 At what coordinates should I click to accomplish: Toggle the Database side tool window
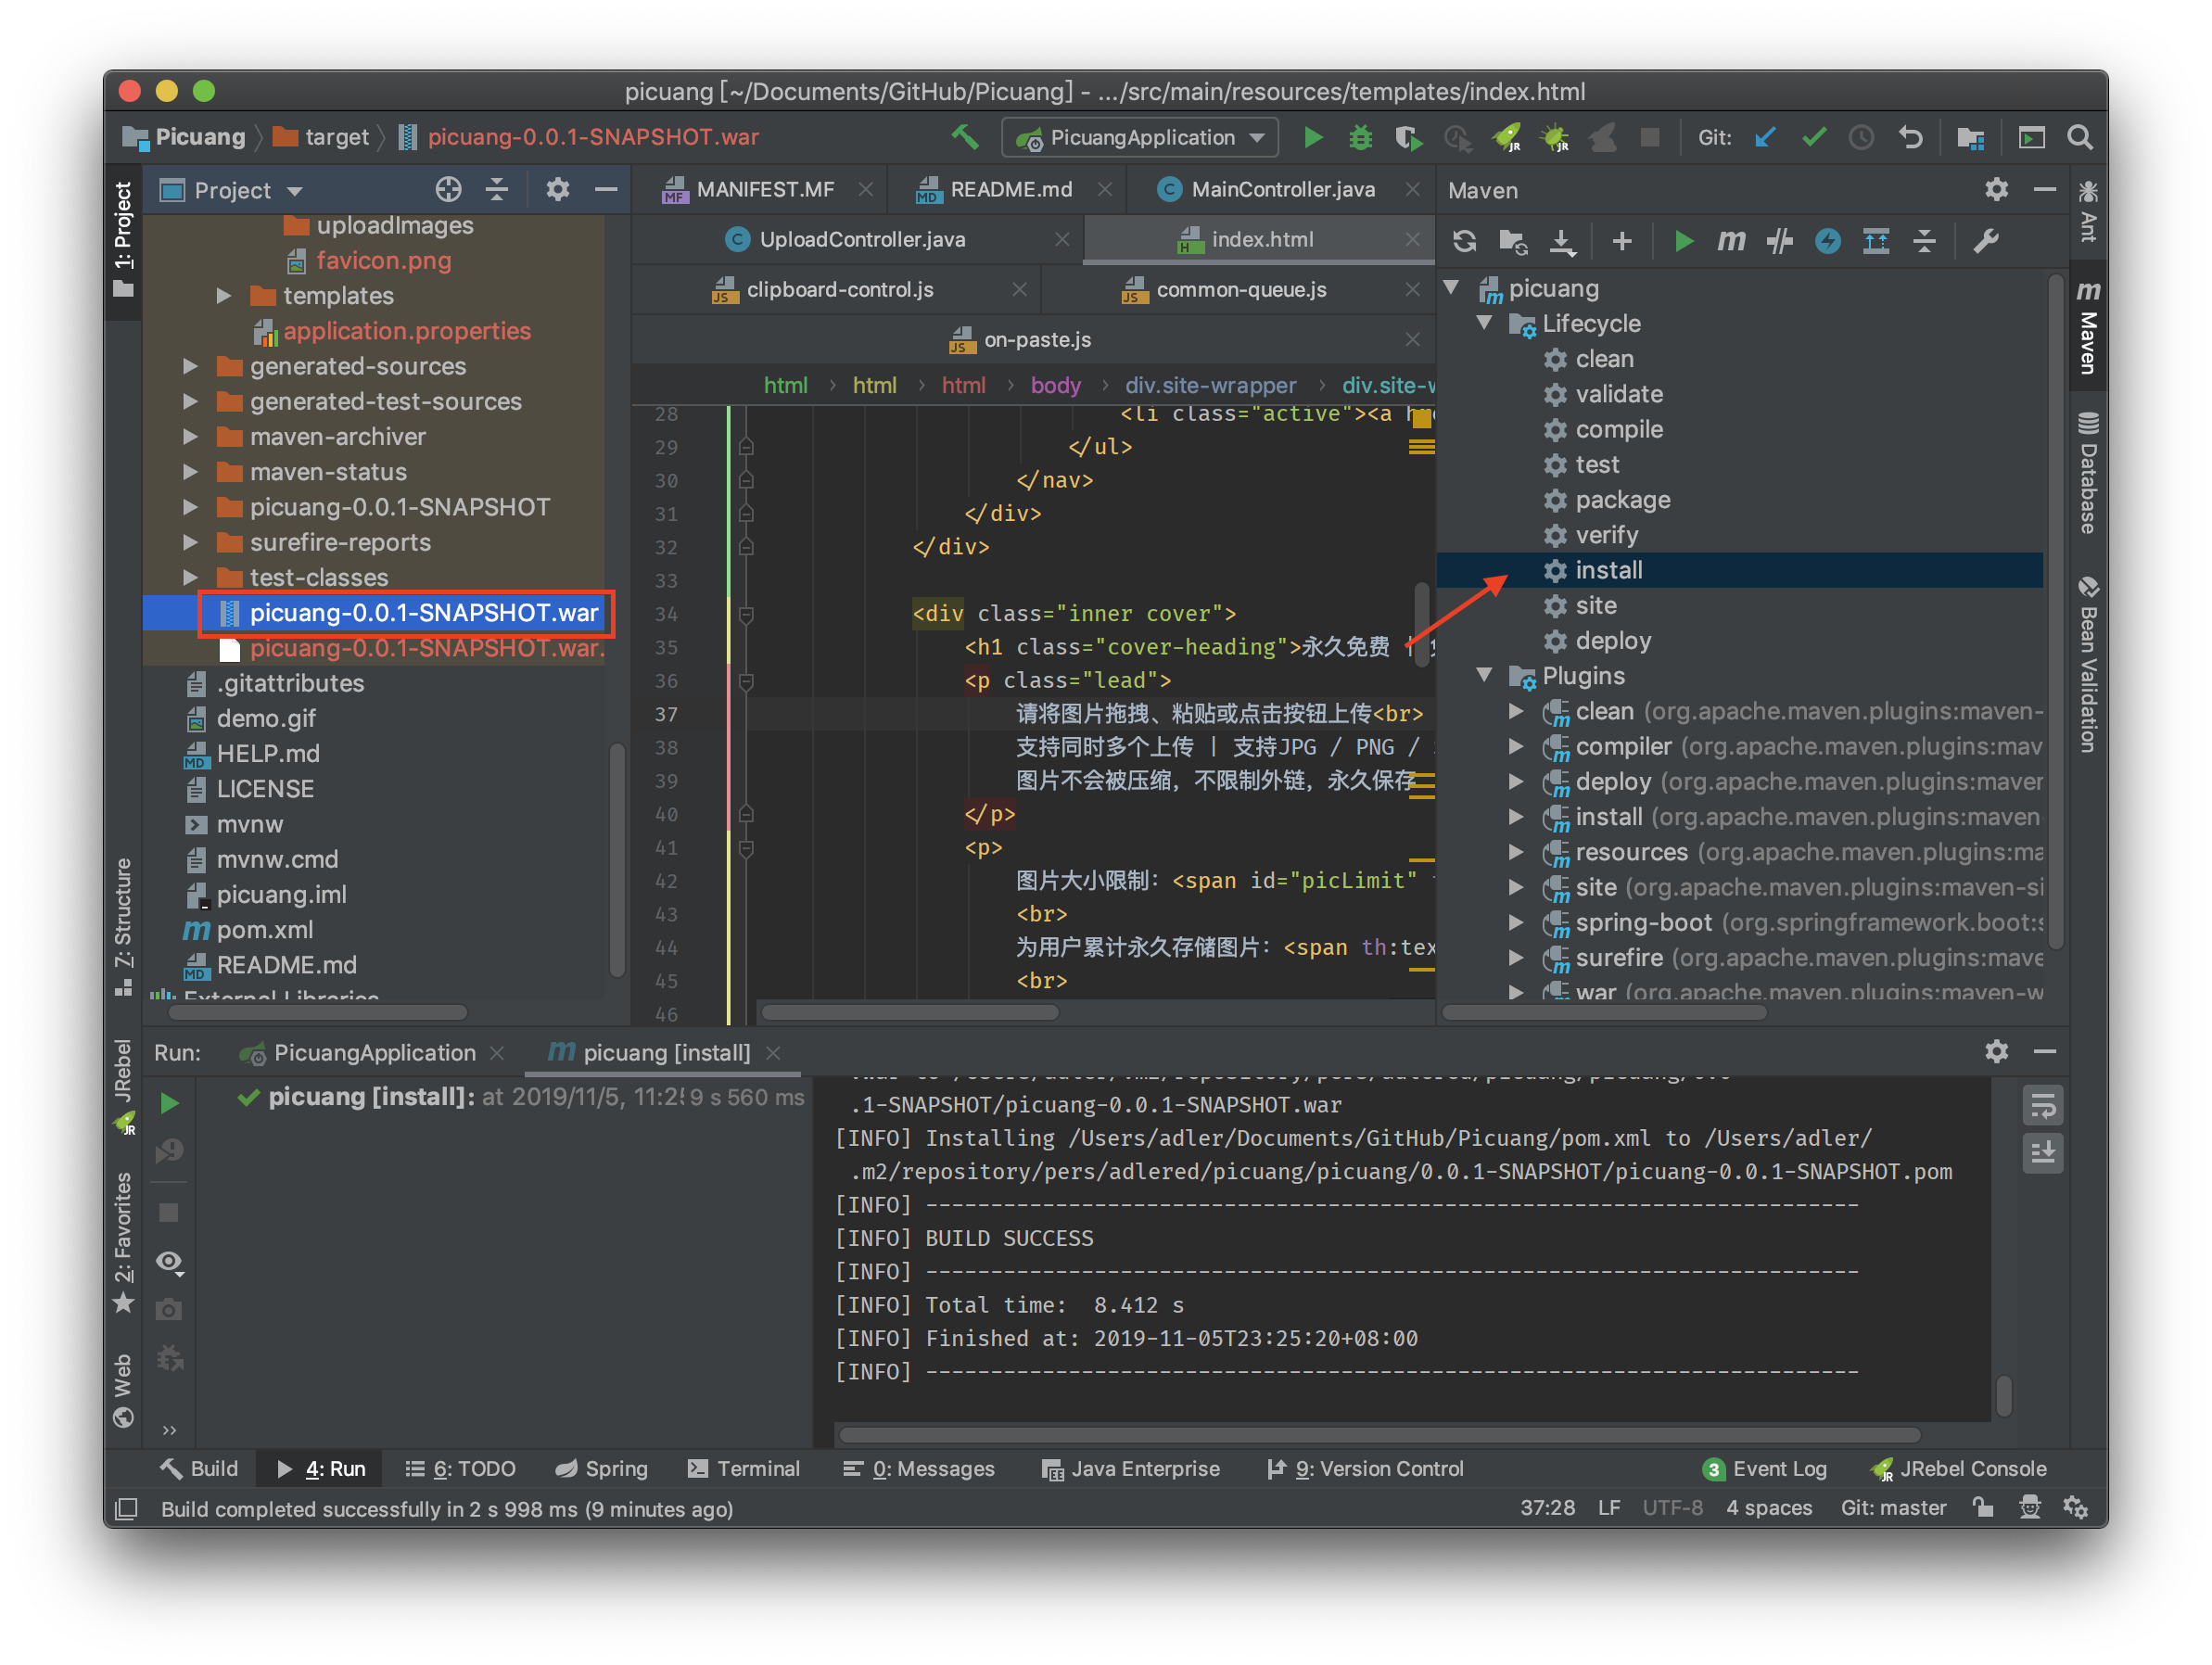point(2088,472)
